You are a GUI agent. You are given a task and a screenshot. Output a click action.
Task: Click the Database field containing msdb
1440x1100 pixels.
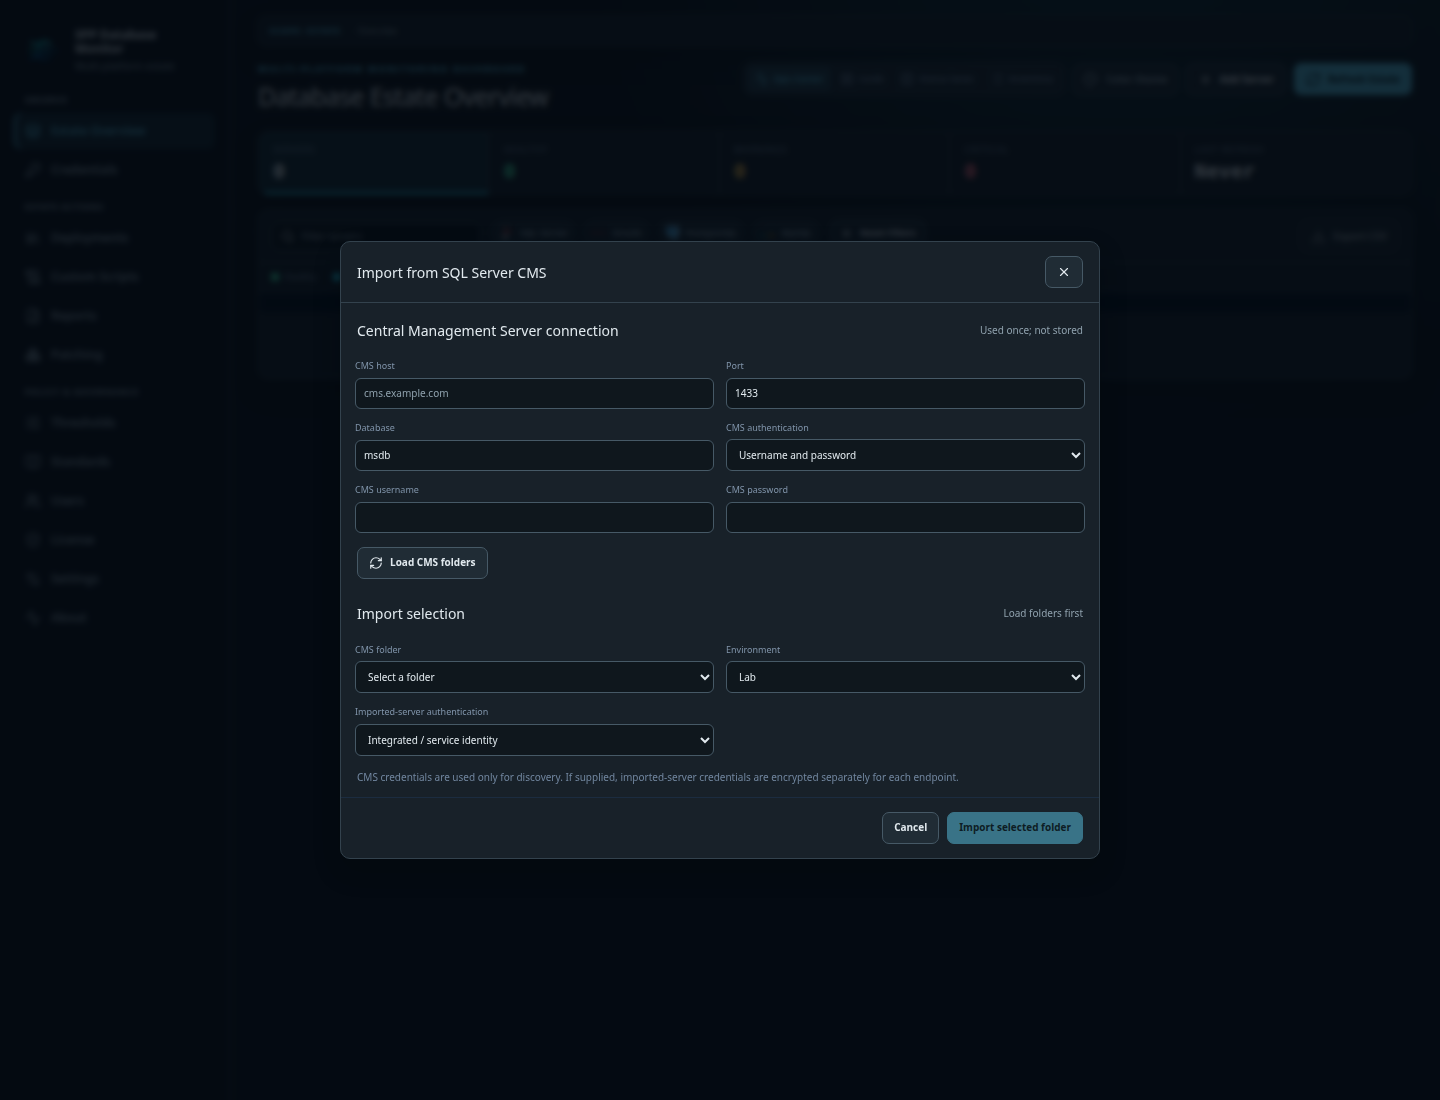coord(534,455)
